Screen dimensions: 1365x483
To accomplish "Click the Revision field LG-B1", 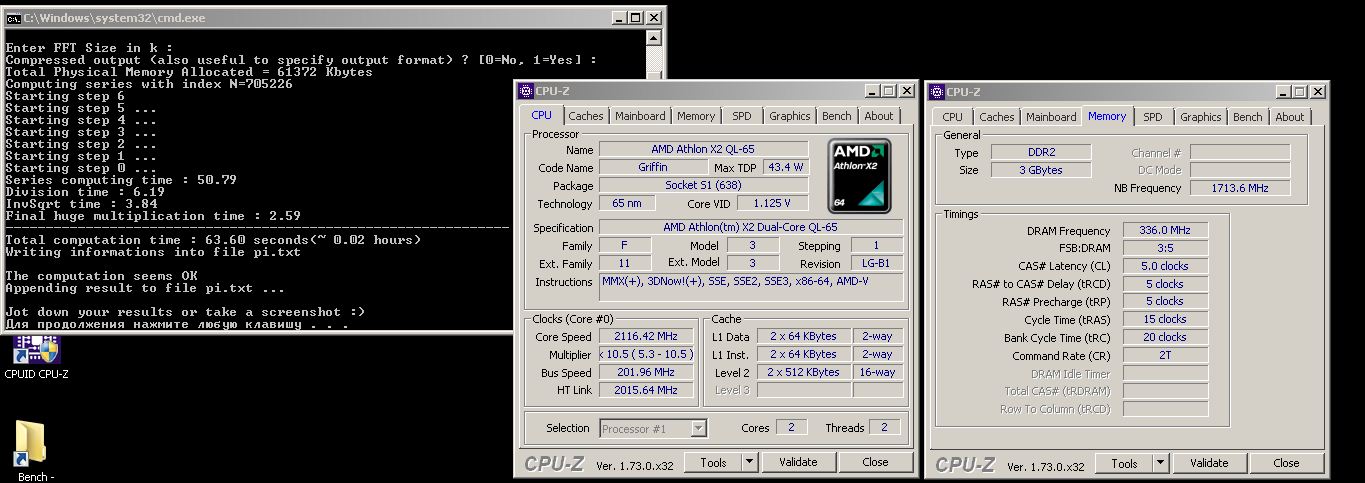I will point(877,263).
